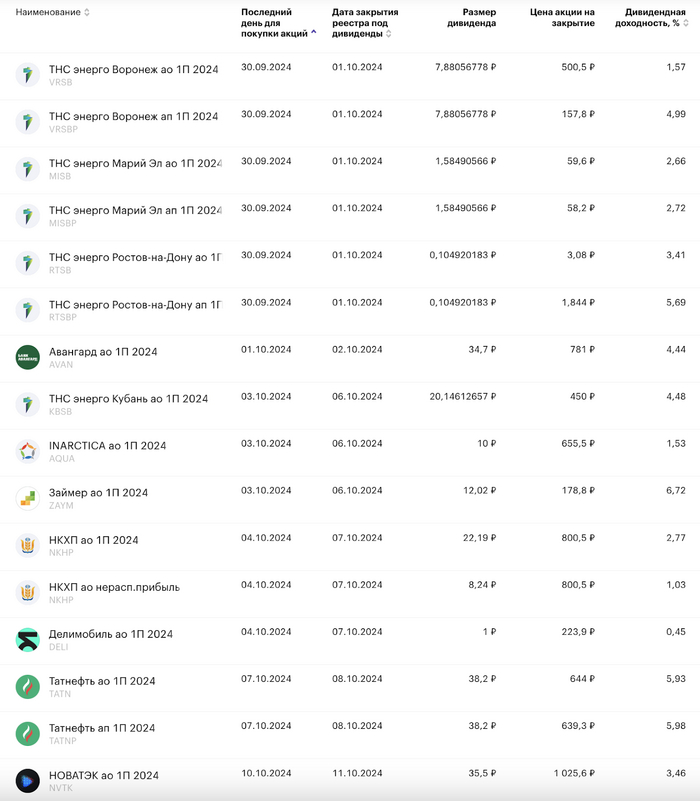
Task: Click the Авангард bank logo icon
Action: click(x=27, y=357)
